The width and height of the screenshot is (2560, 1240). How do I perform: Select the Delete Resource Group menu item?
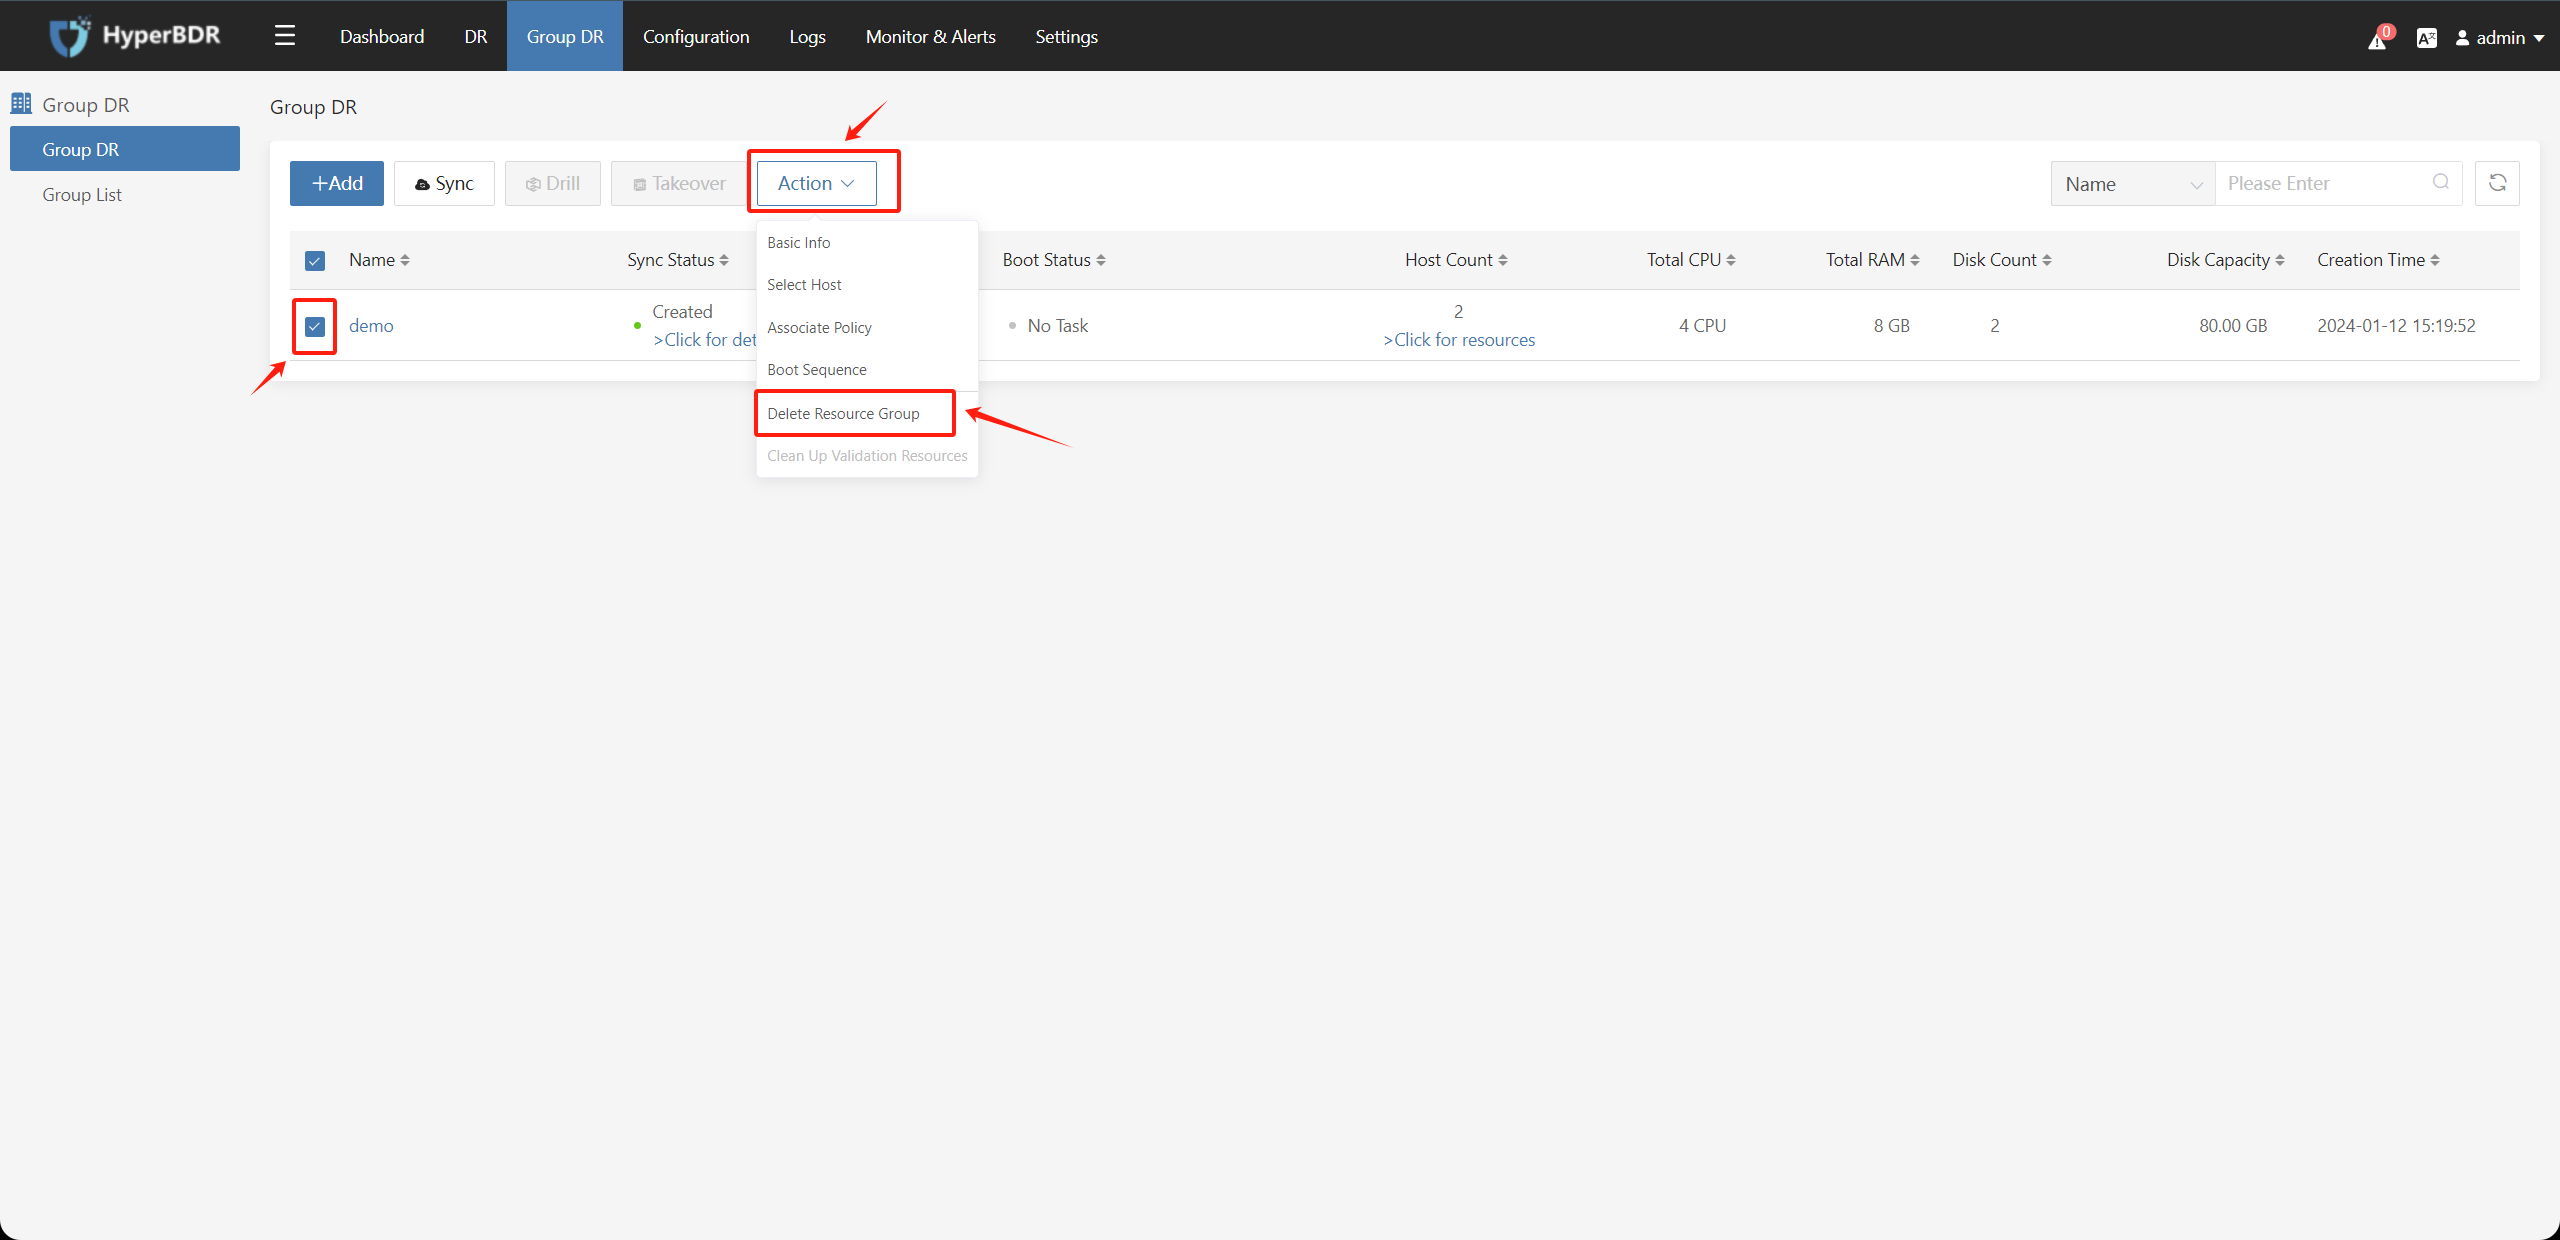846,413
